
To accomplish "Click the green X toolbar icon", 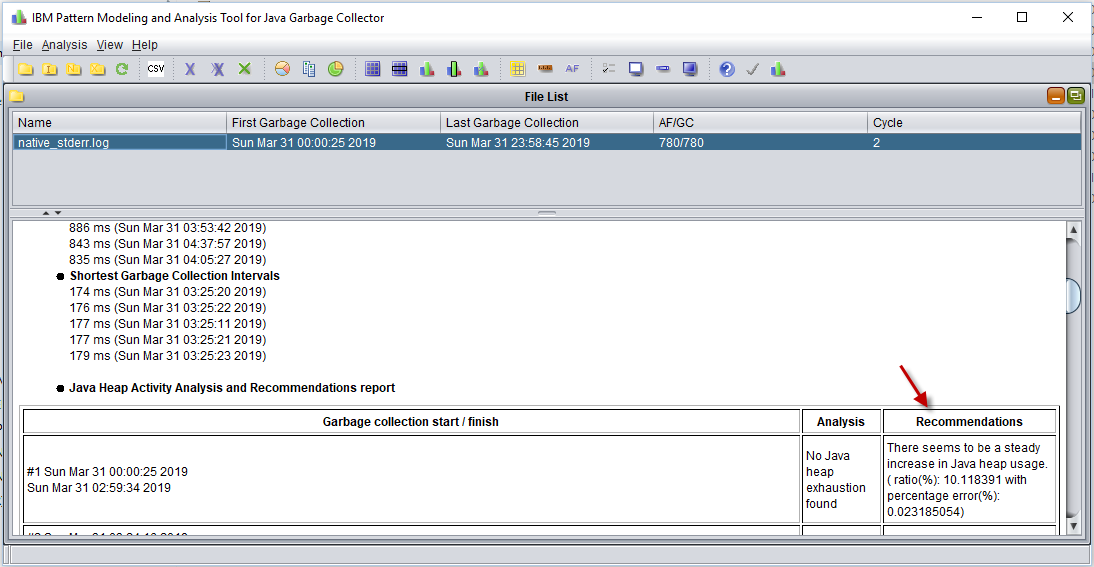I will (244, 69).
